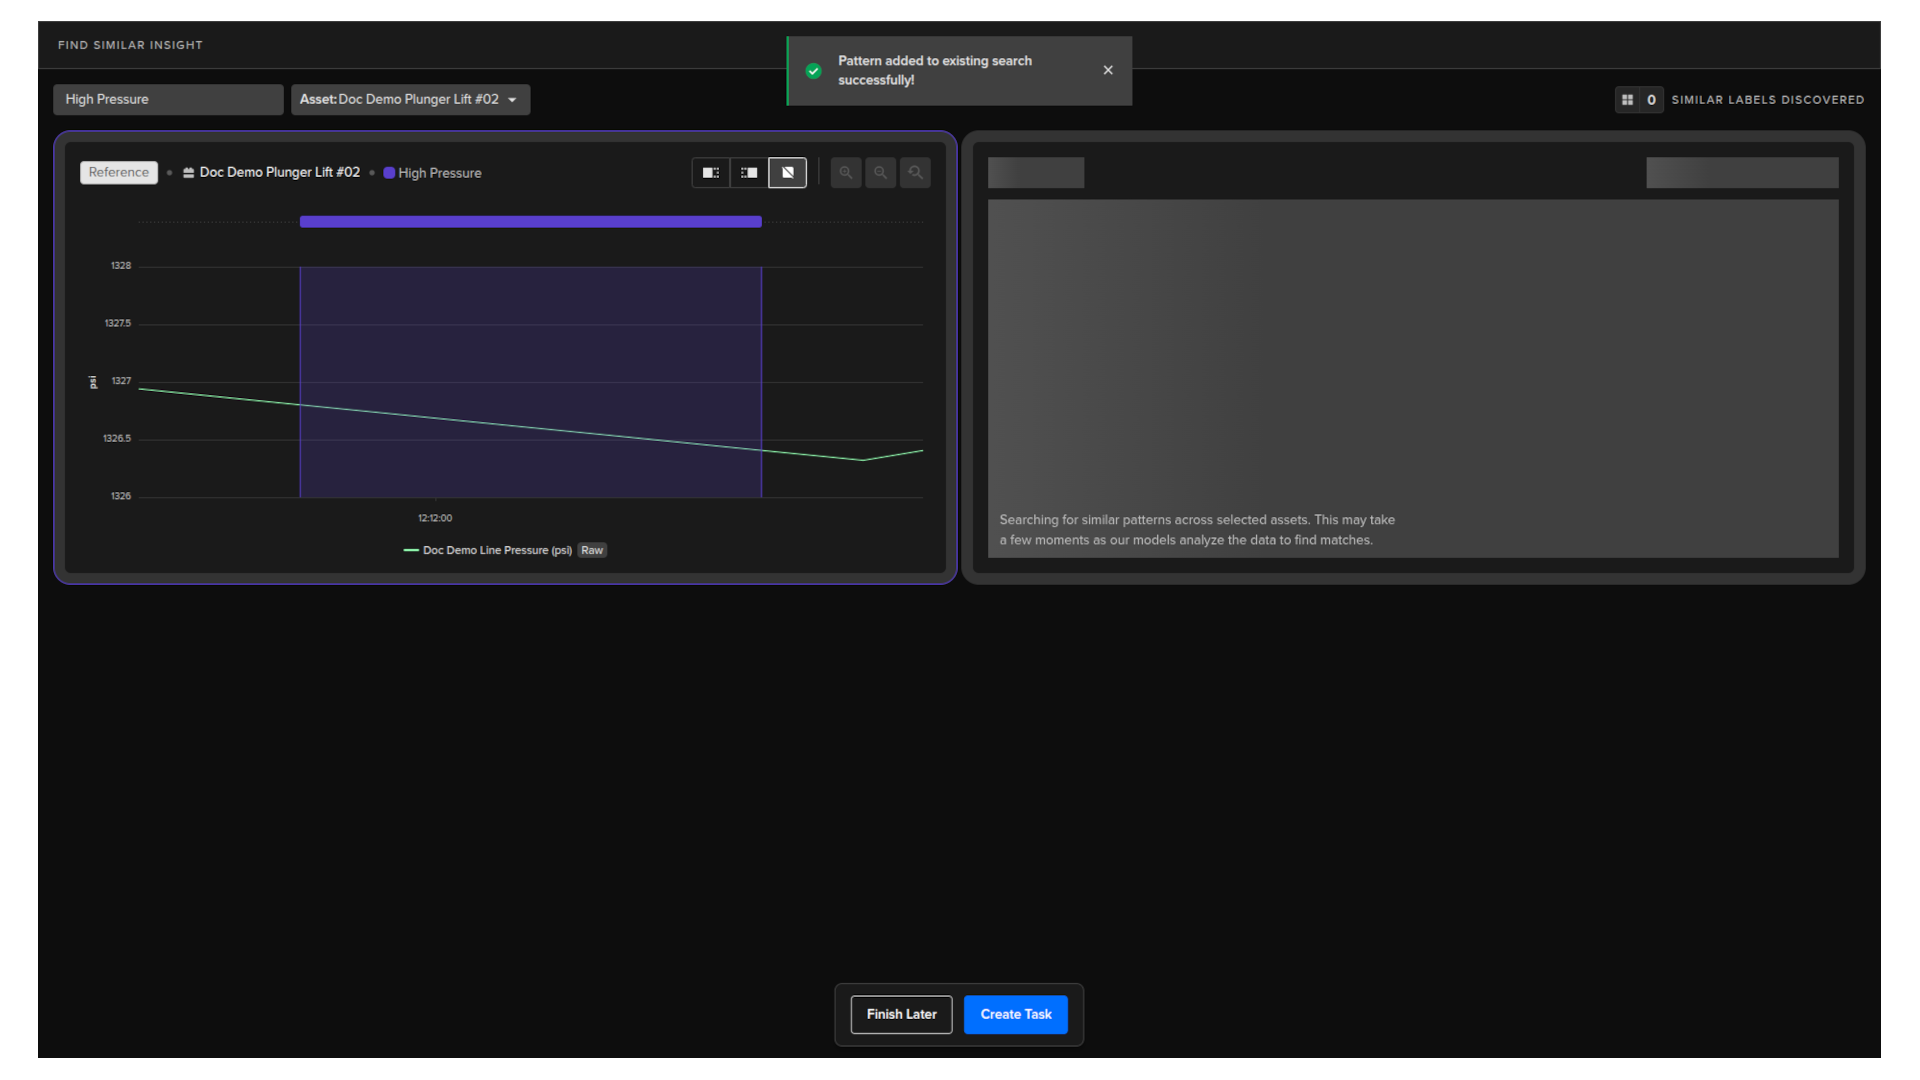Click the High Pressure label name field
The width and height of the screenshot is (1920, 1080).
[x=168, y=99]
